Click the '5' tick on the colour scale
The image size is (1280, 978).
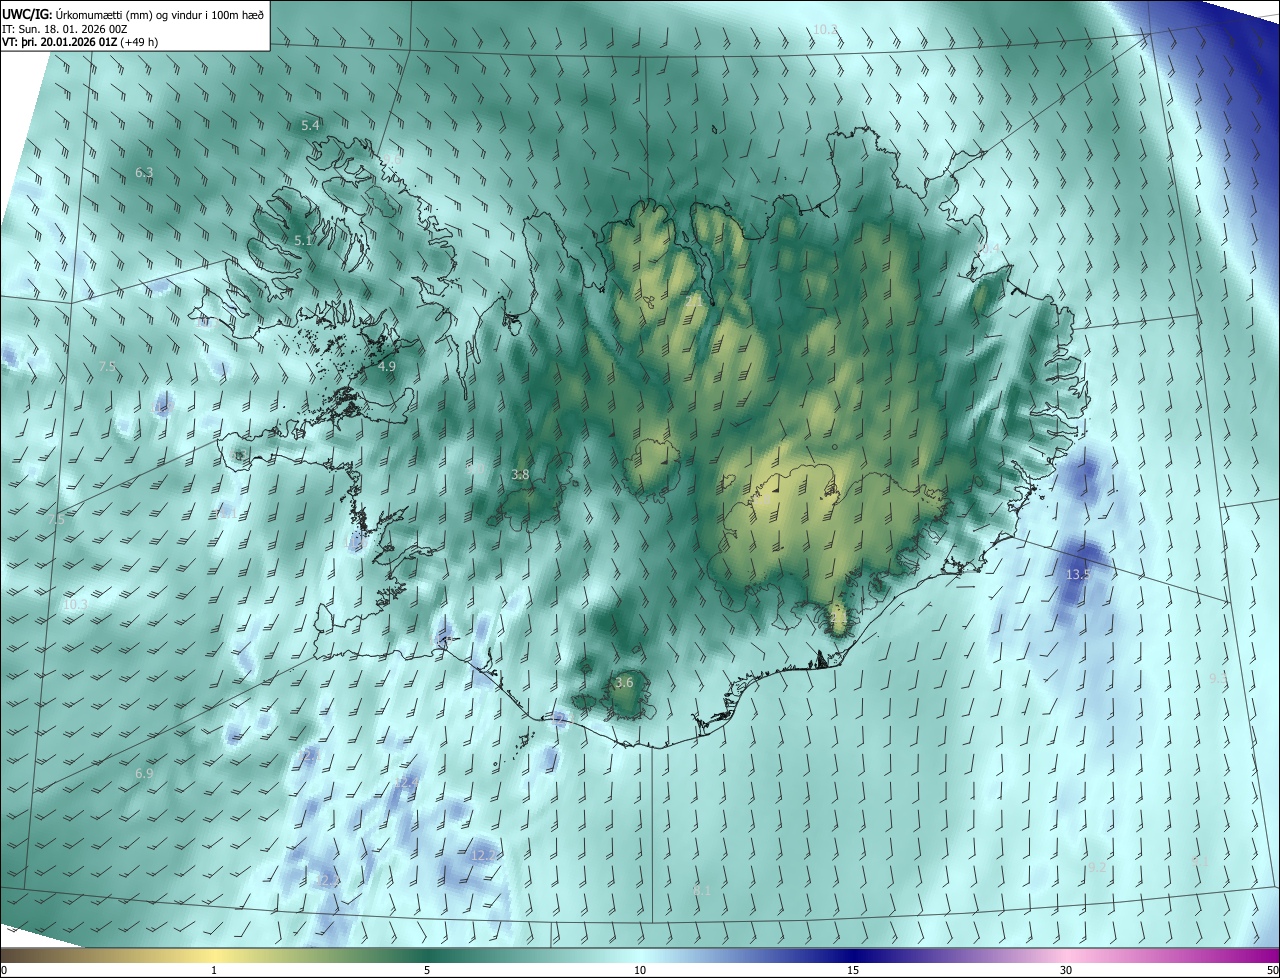(427, 970)
